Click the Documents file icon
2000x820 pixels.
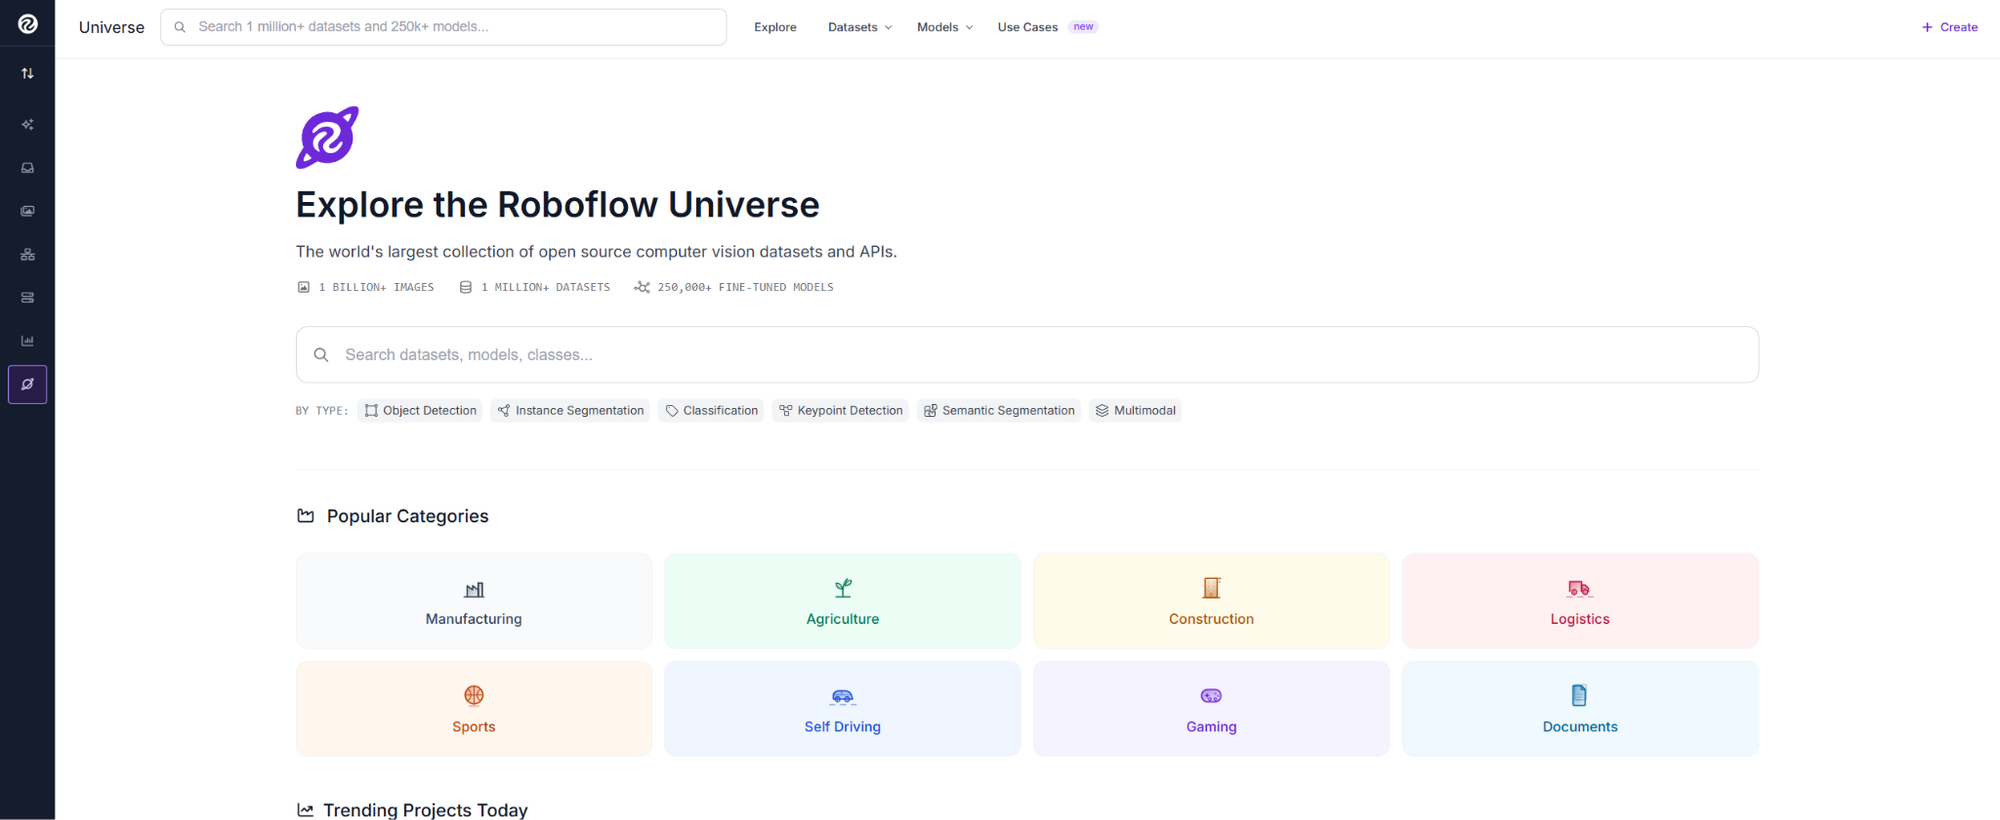(1579, 695)
